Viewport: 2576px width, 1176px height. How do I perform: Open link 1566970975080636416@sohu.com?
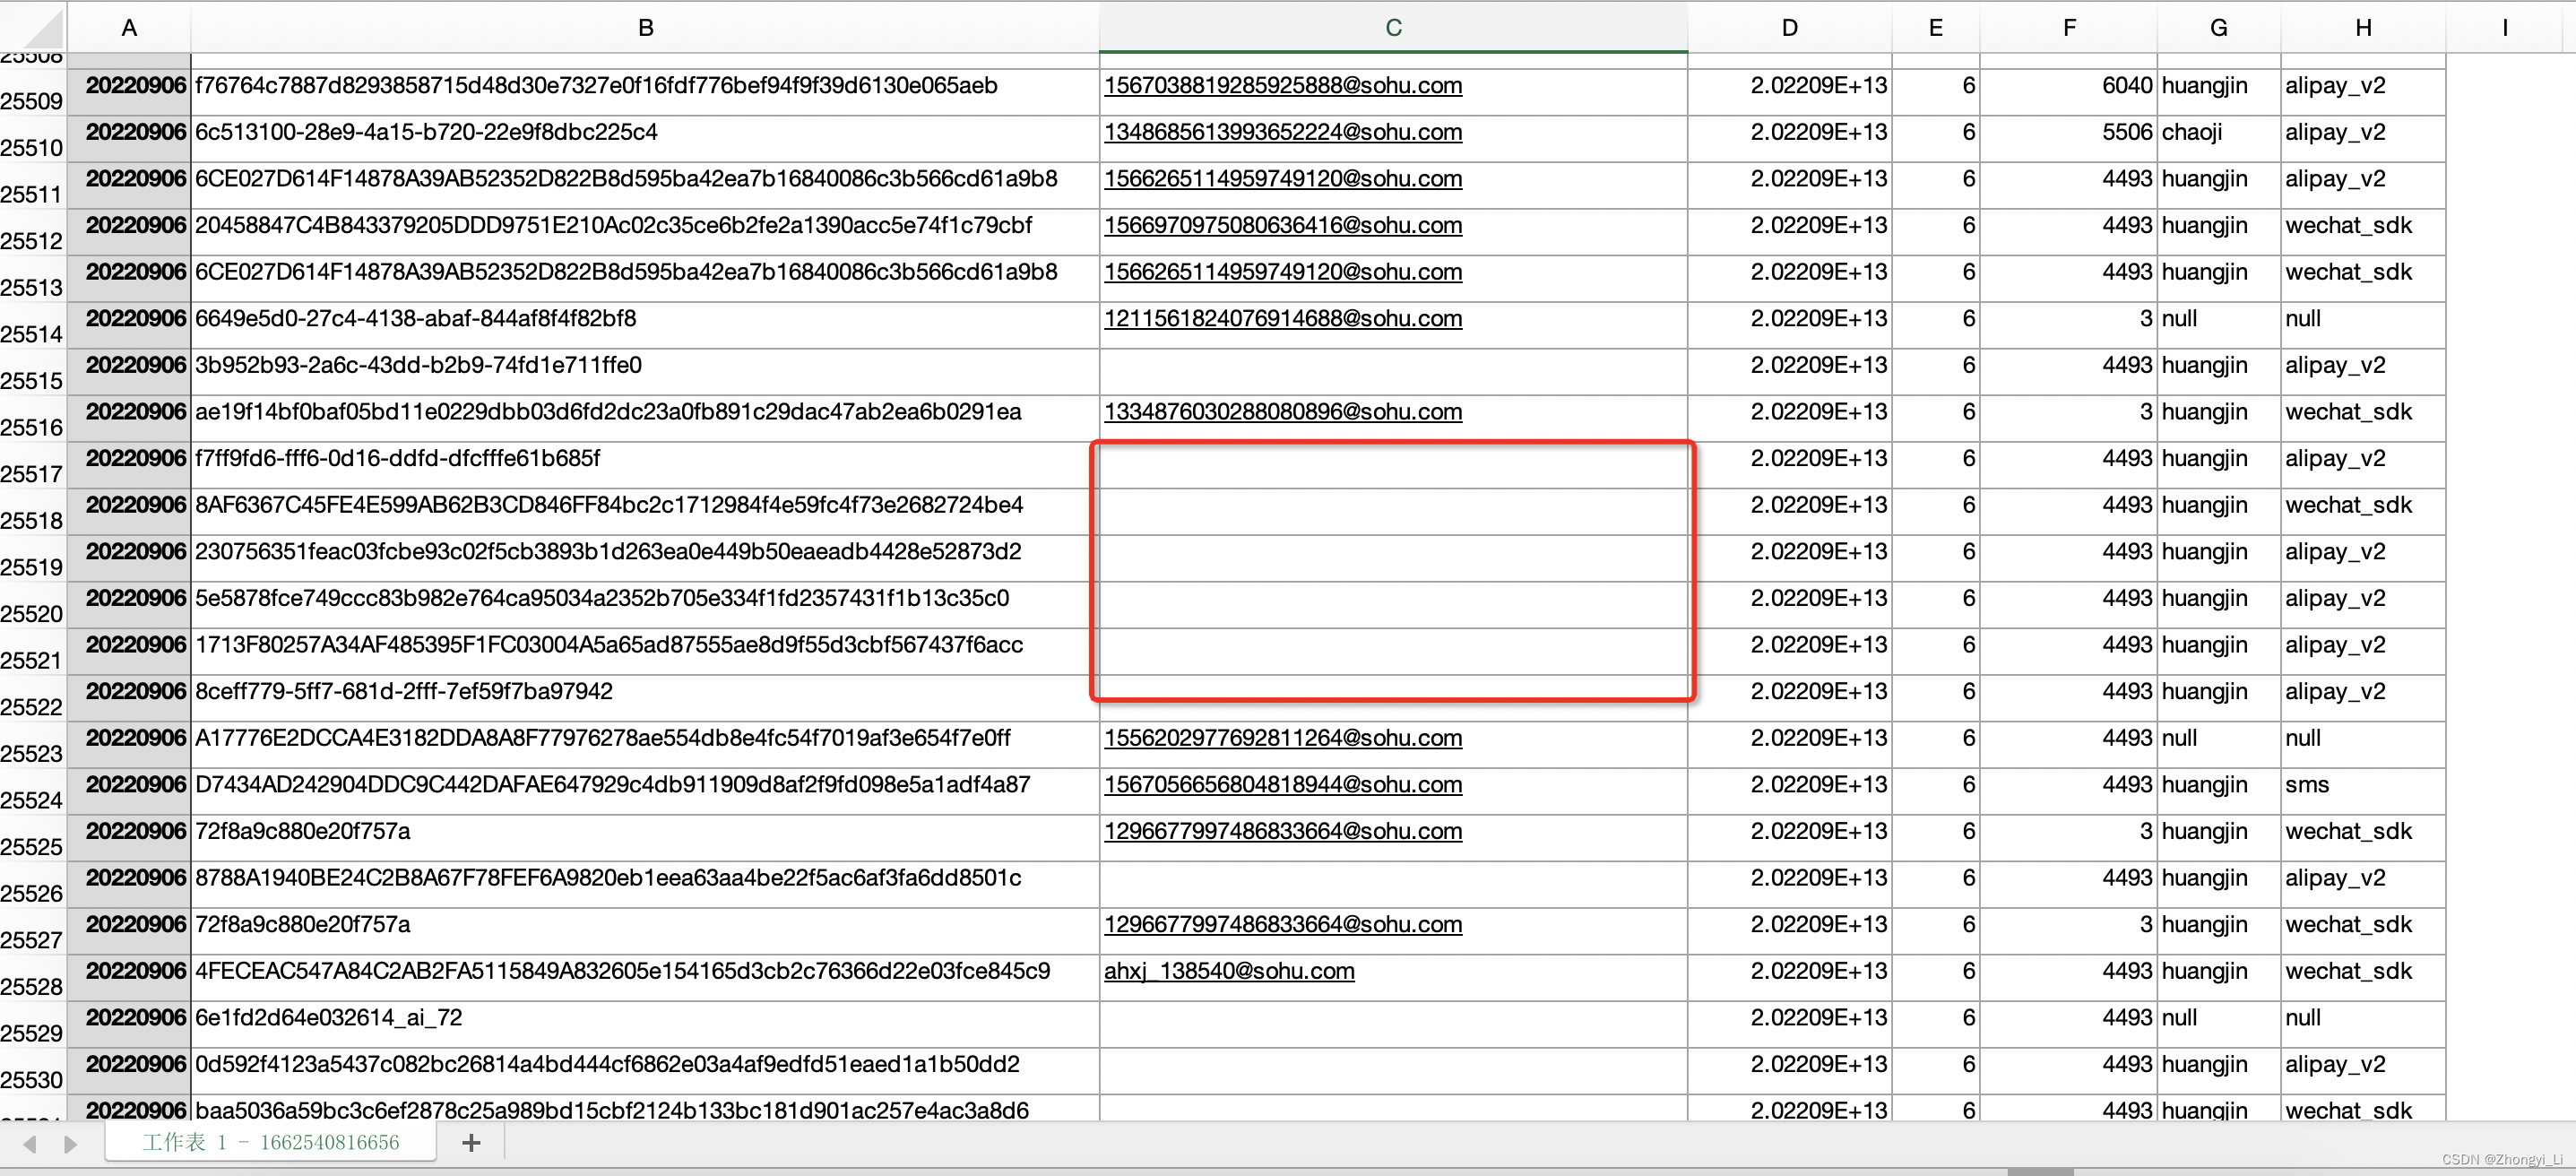1283,225
